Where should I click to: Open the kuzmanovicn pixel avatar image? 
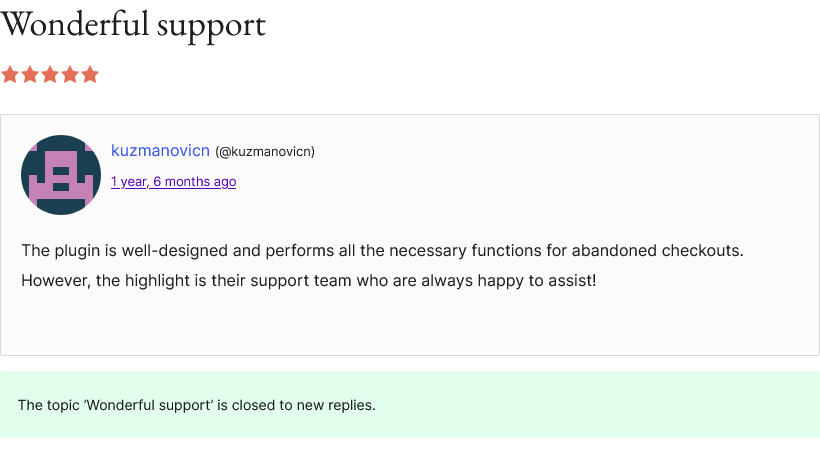point(61,175)
